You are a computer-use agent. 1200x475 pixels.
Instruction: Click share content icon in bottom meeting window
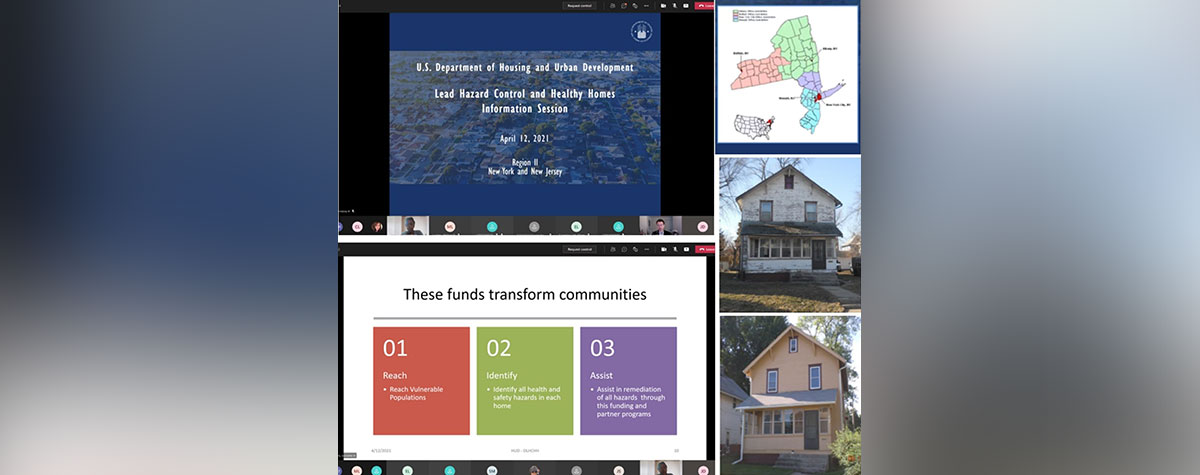(x=687, y=249)
